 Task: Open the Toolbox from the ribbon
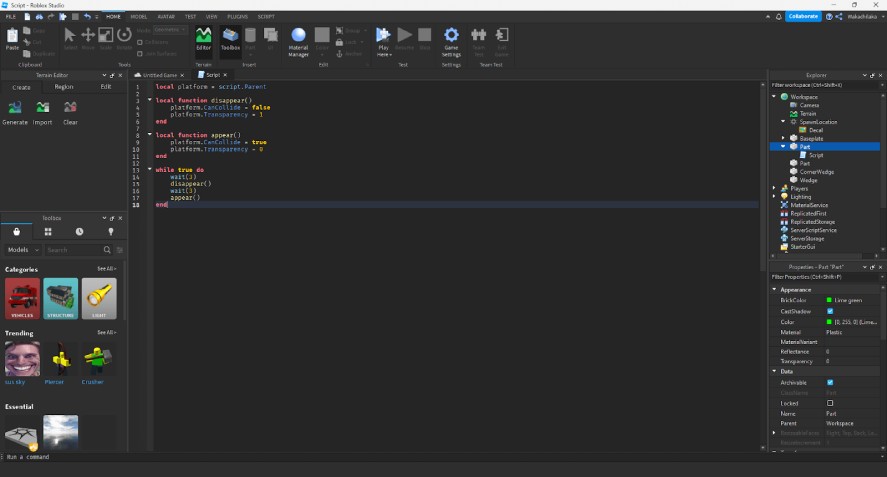coord(230,40)
